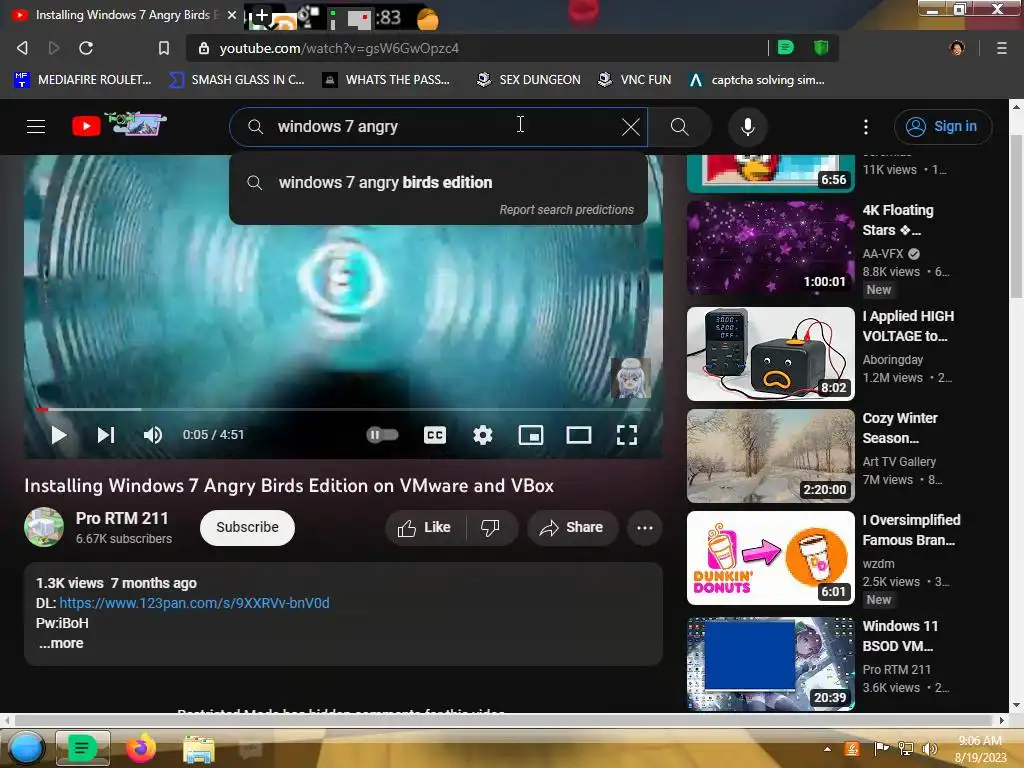Open the WHATS THE PASS... bookmark
Screen dimensions: 1024x768
coord(386,80)
